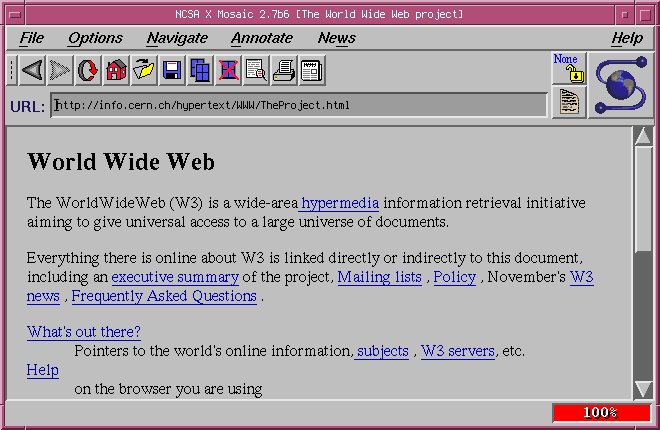Open the subjects link
The image size is (660, 430).
tap(383, 351)
